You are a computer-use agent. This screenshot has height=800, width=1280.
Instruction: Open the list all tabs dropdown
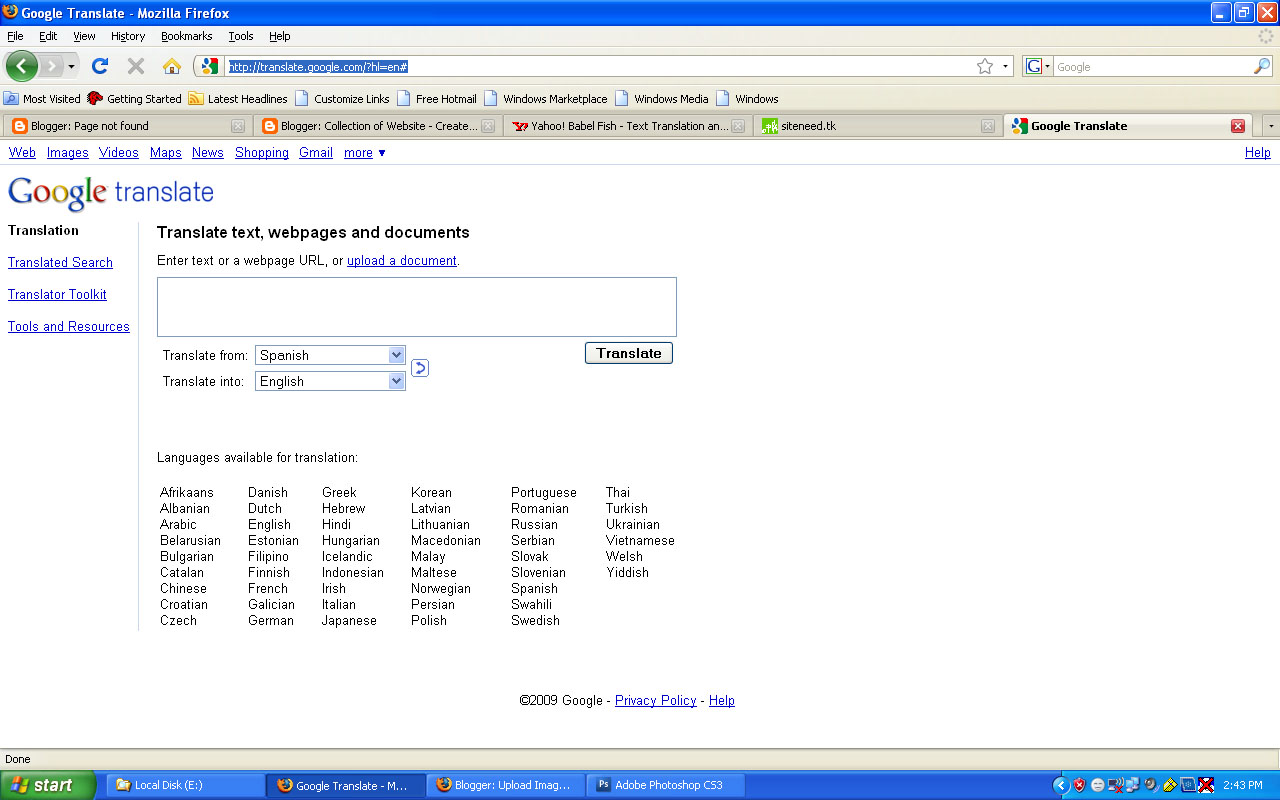point(1271,126)
